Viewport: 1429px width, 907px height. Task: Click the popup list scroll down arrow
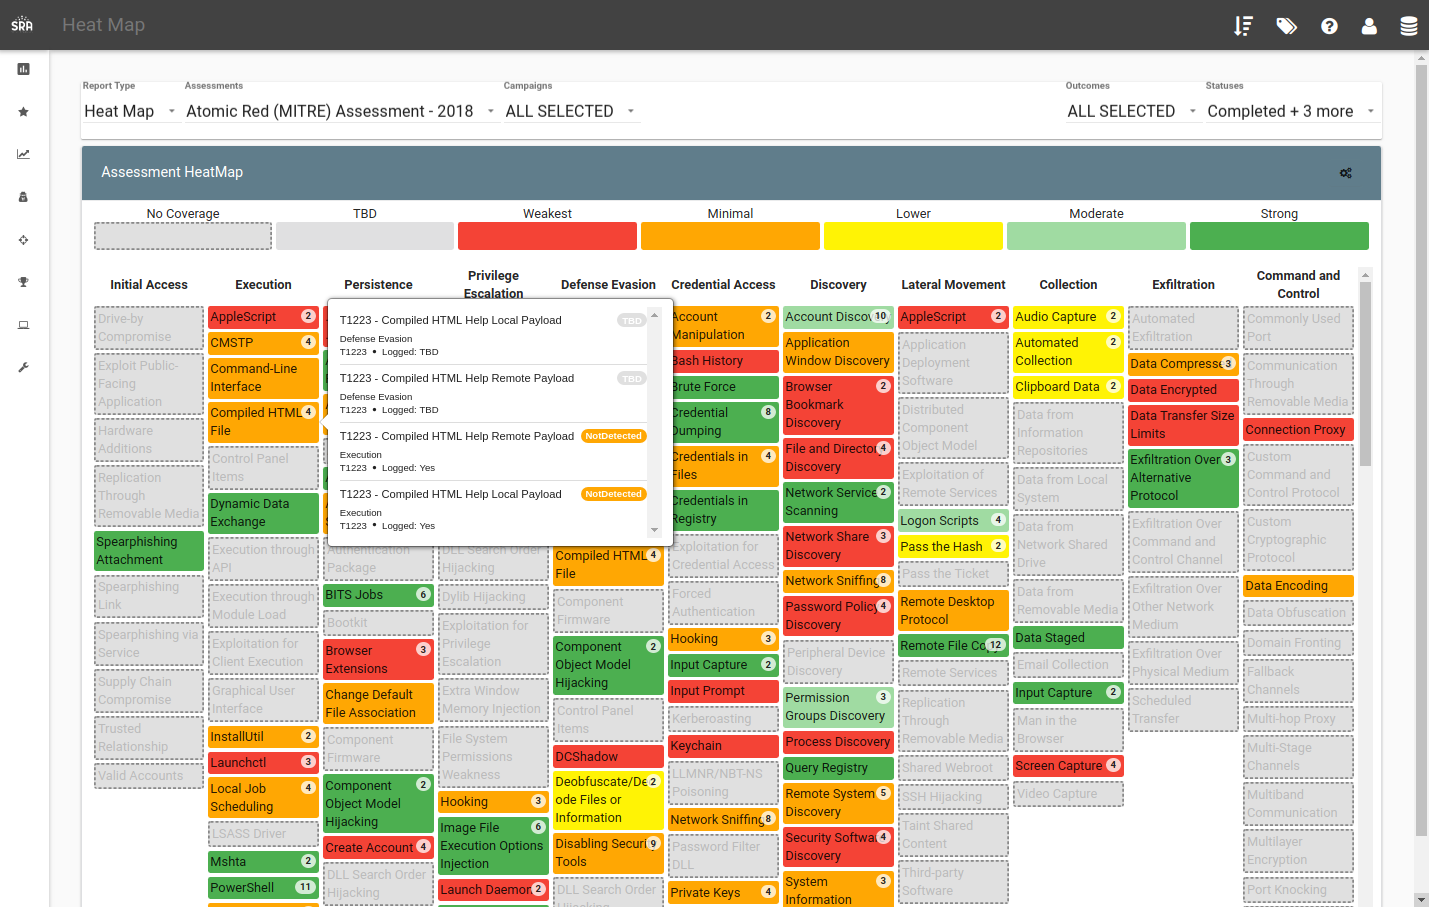point(655,530)
